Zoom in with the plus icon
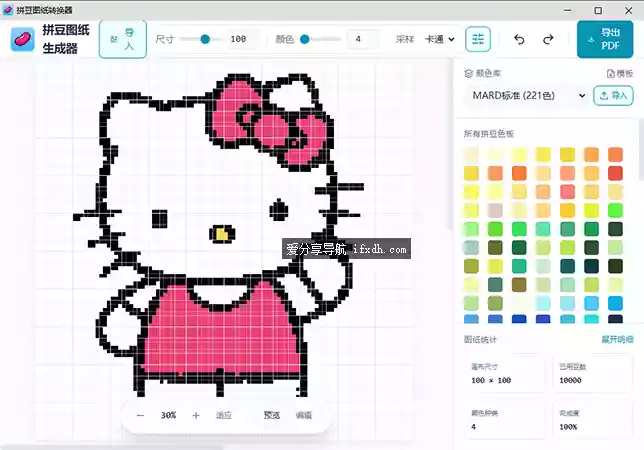Image resolution: width=644 pixels, height=450 pixels. coord(196,416)
